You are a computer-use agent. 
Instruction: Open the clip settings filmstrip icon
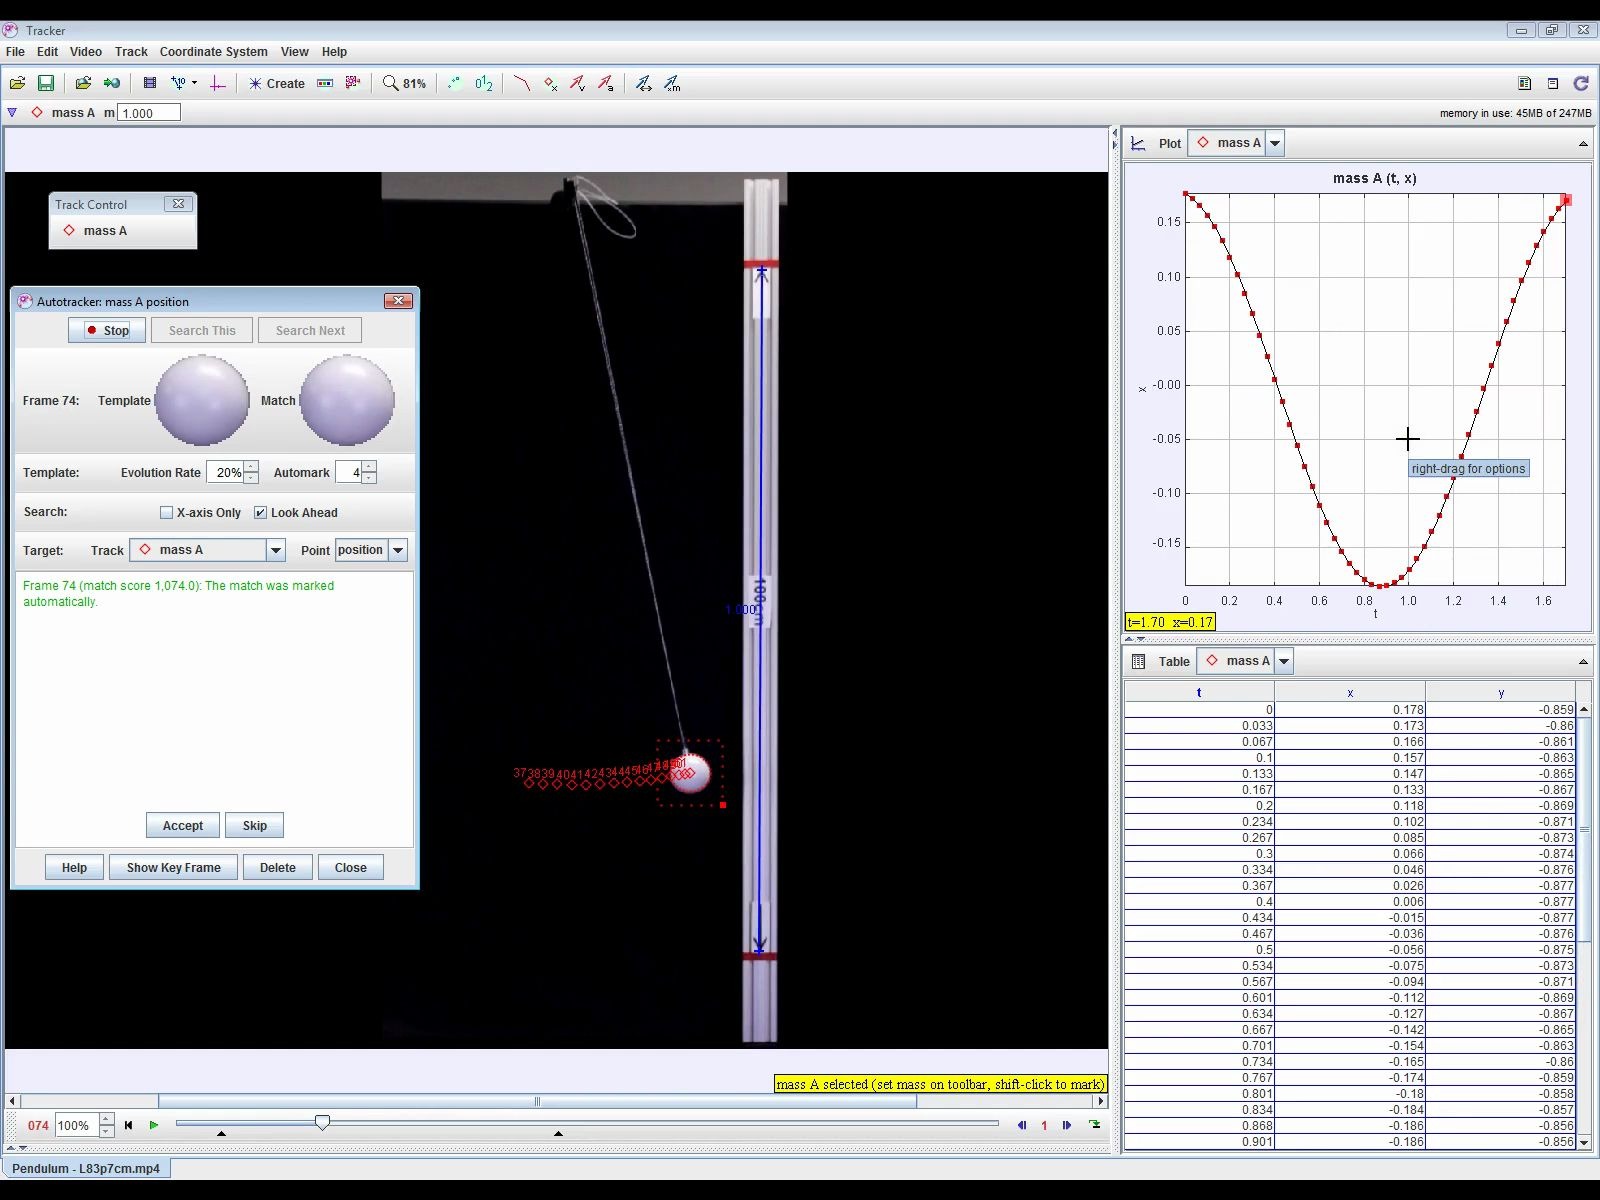click(150, 84)
